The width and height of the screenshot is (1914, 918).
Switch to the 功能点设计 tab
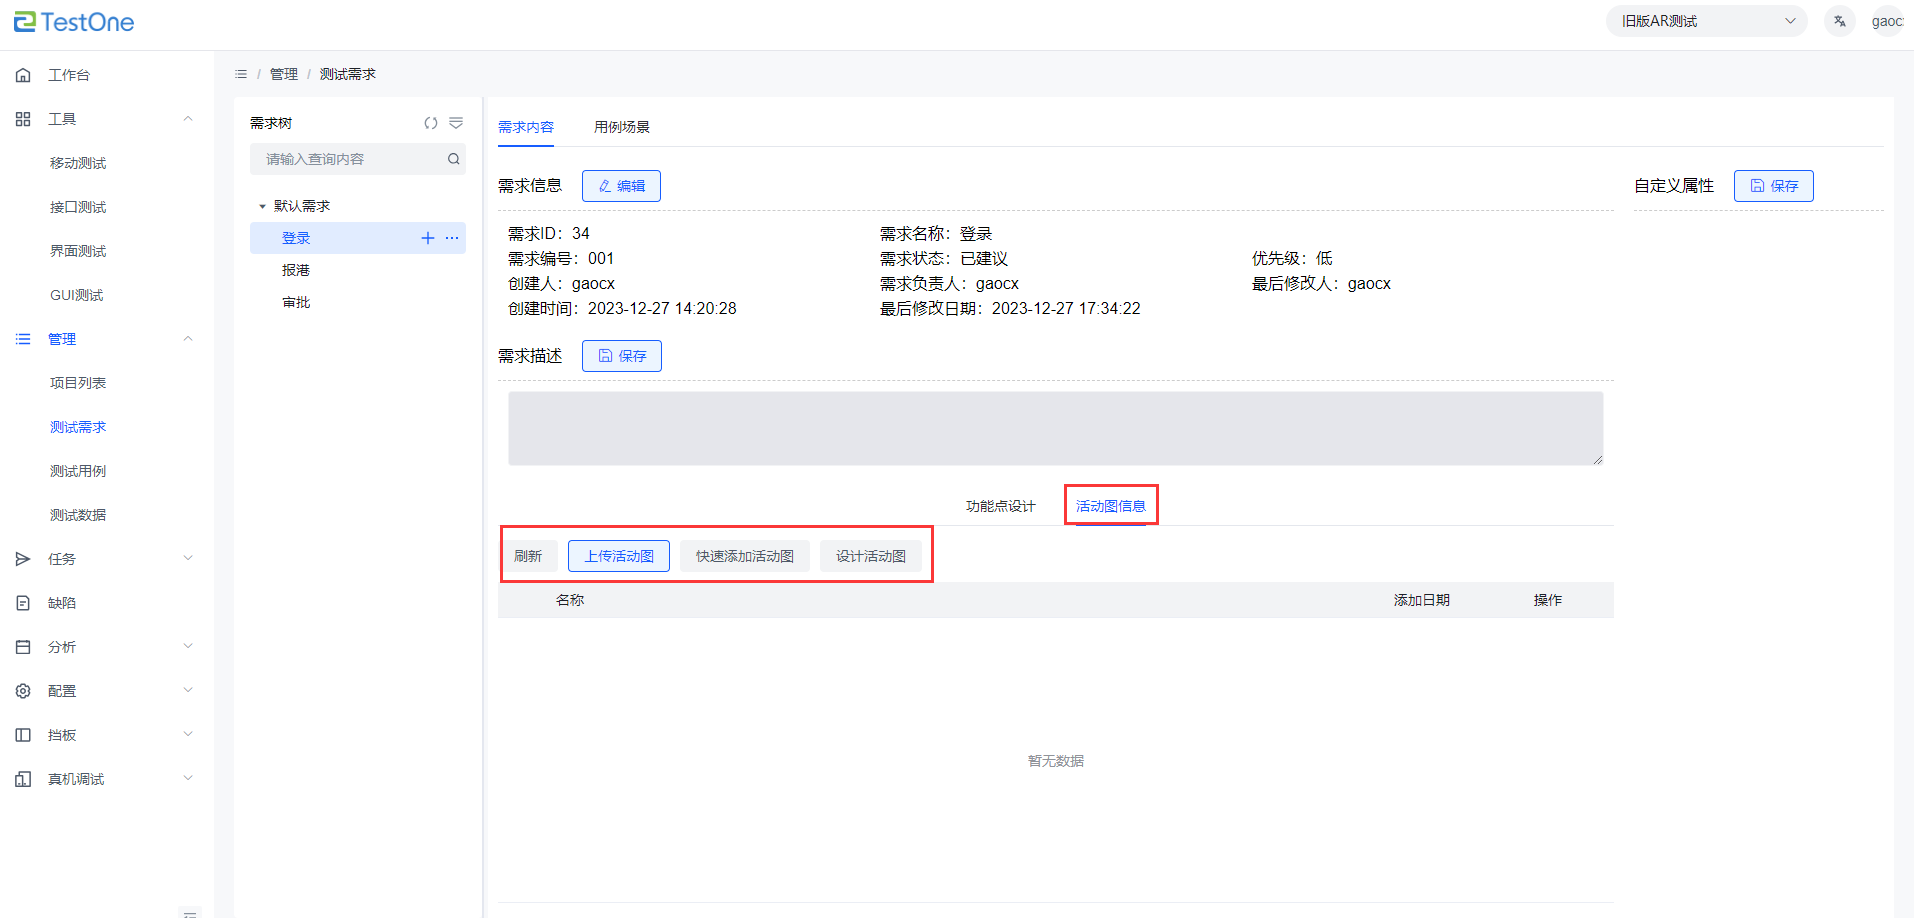[x=1000, y=506]
